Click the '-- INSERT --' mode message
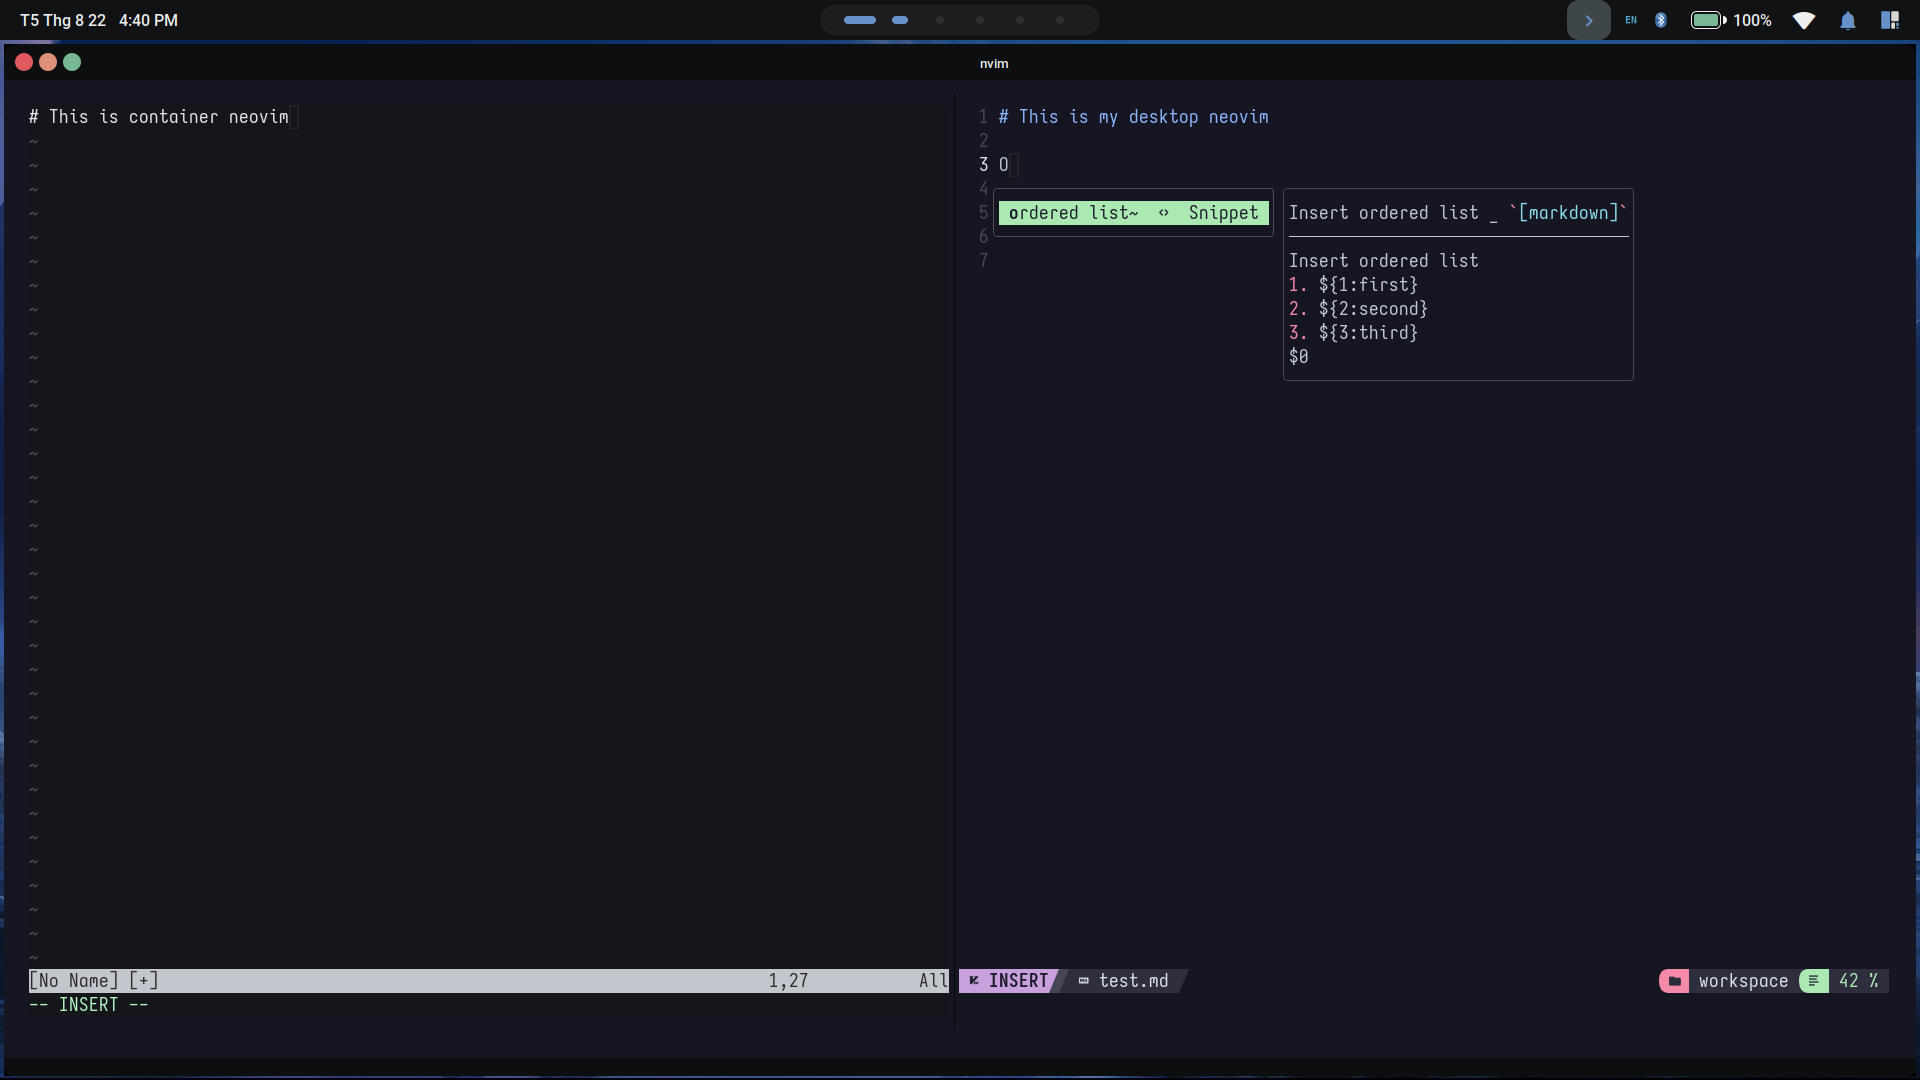 point(88,1005)
